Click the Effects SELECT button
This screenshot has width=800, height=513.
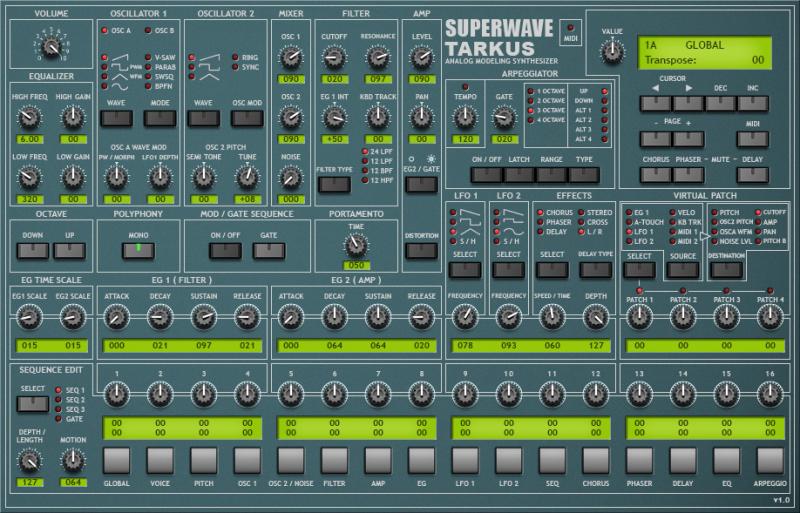[552, 270]
